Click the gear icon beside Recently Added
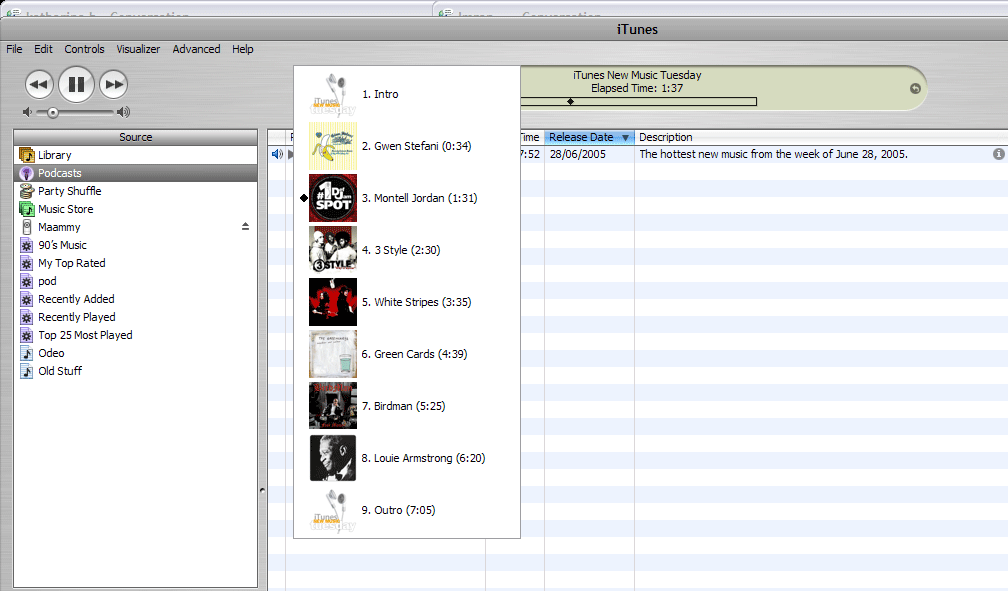This screenshot has width=1008, height=591. (26, 299)
